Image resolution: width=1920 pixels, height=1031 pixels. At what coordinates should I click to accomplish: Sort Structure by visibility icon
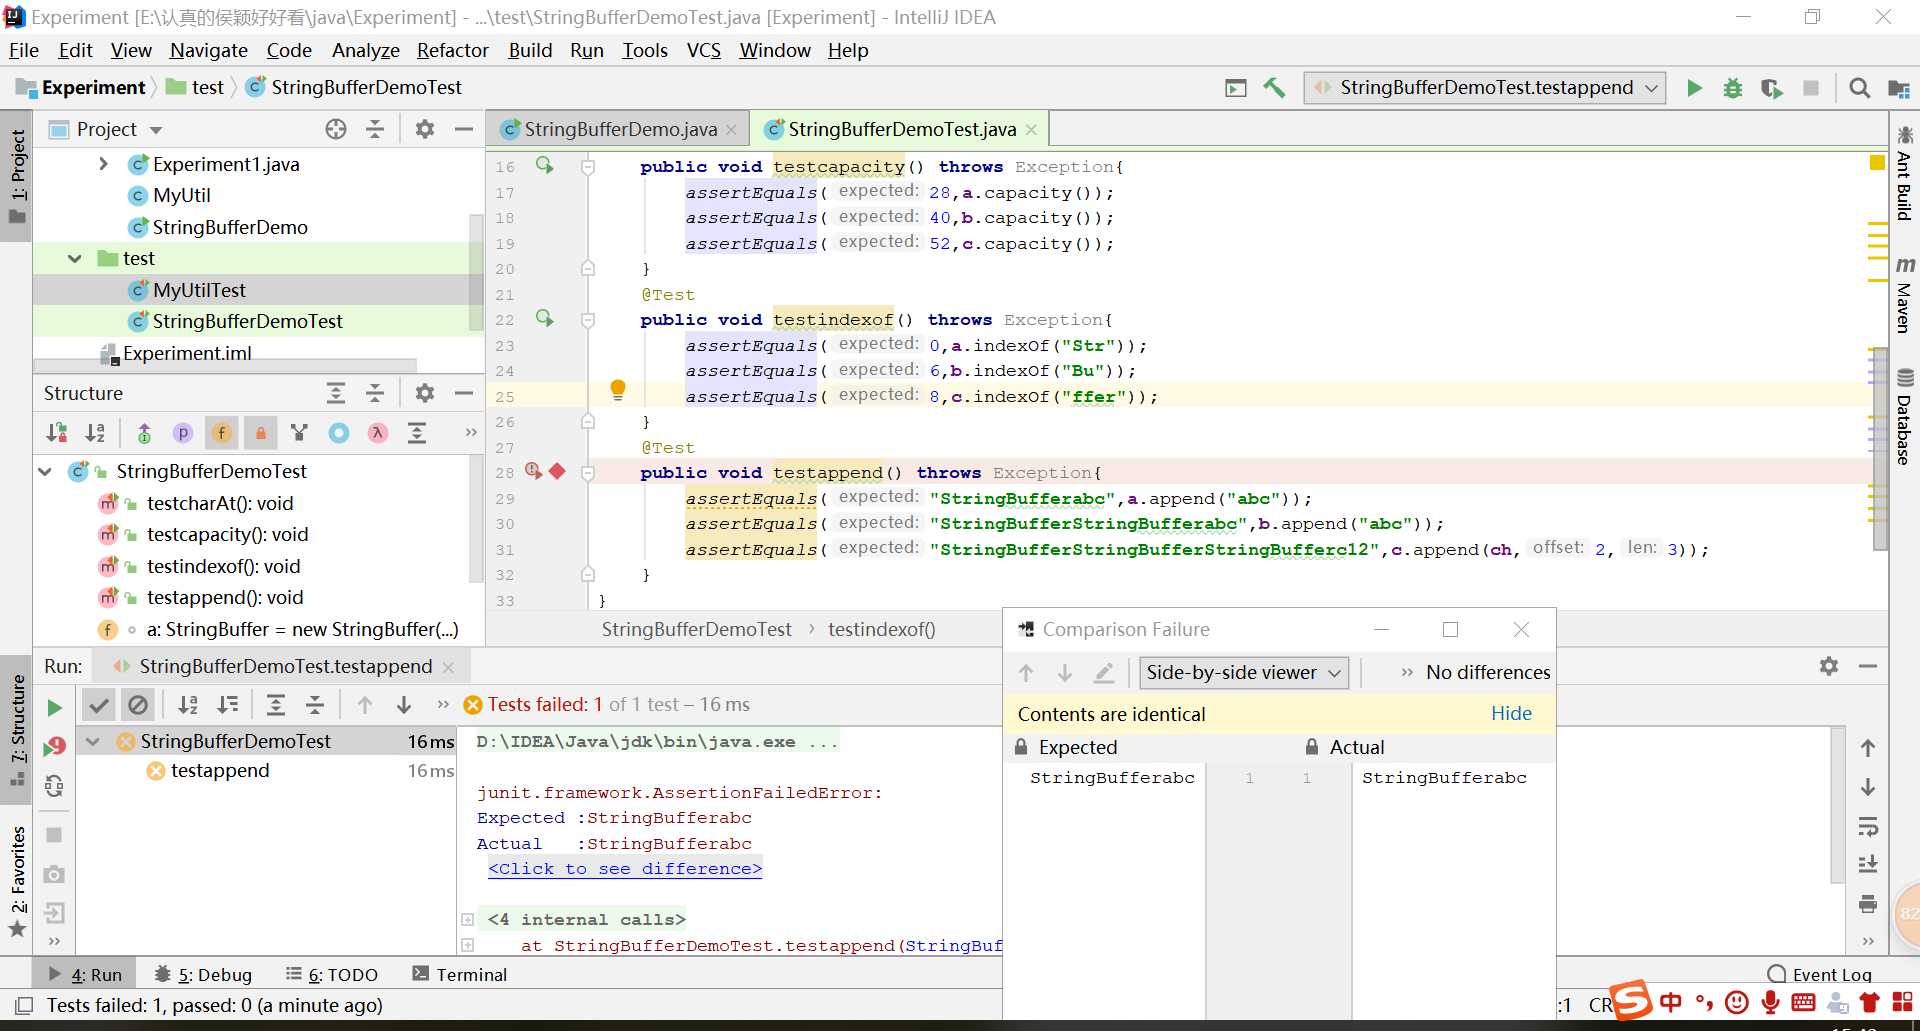click(57, 433)
